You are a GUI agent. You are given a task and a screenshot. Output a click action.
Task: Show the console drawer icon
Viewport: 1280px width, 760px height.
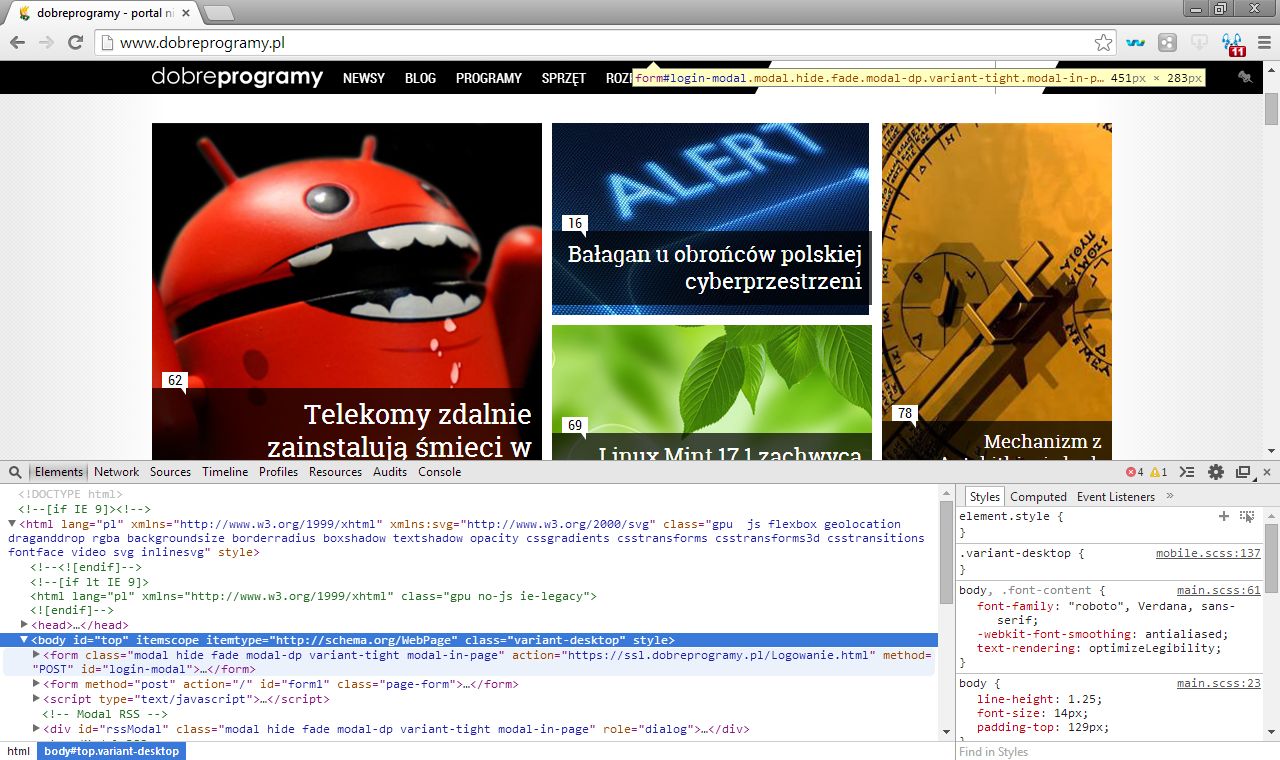(1187, 472)
